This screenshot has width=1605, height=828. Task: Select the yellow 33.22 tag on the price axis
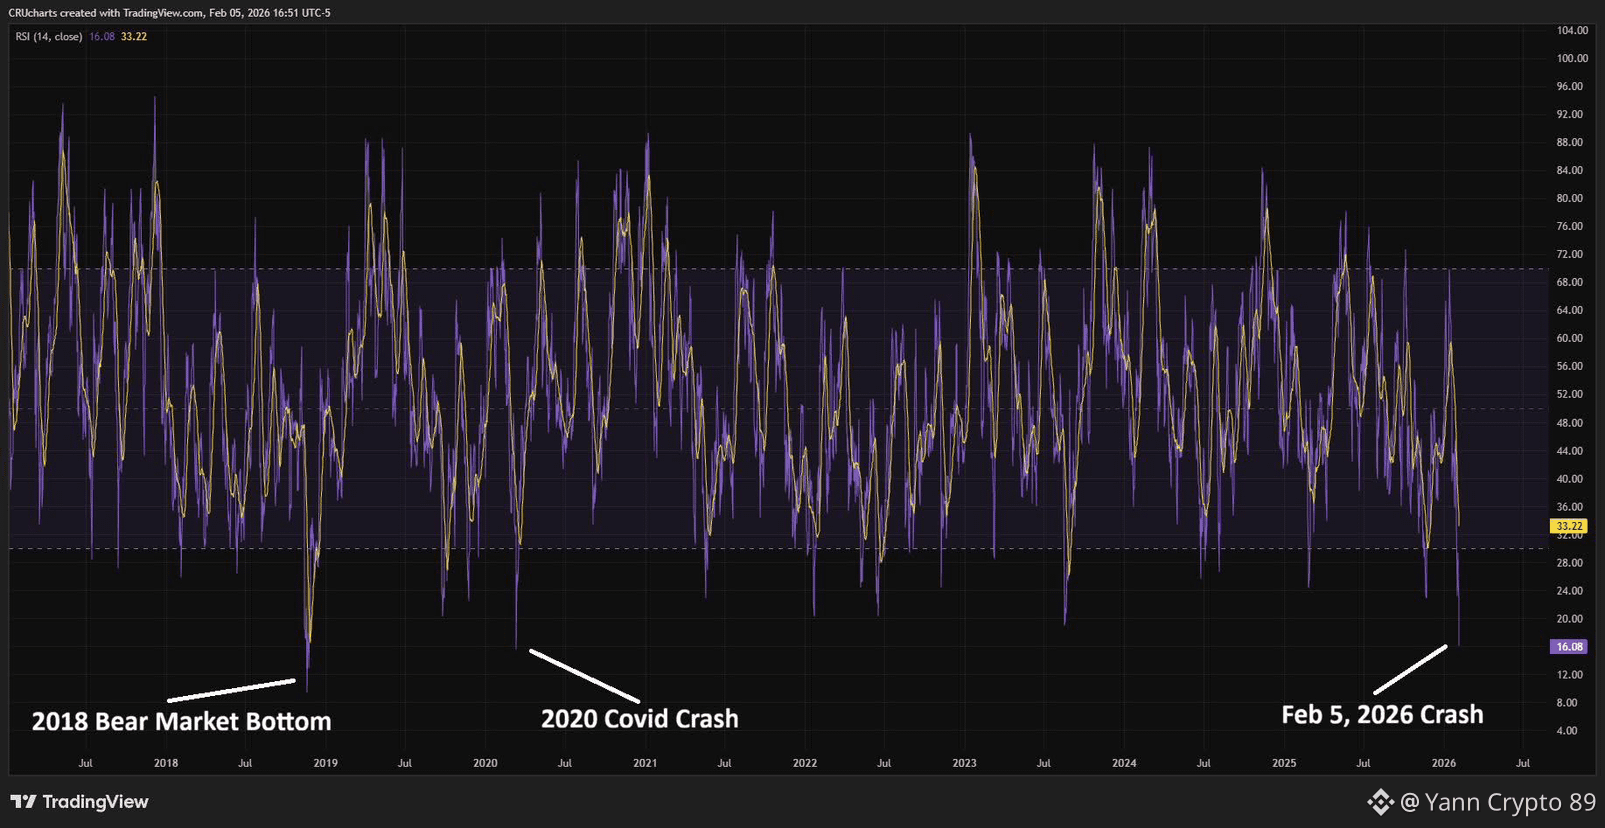pyautogui.click(x=1569, y=526)
